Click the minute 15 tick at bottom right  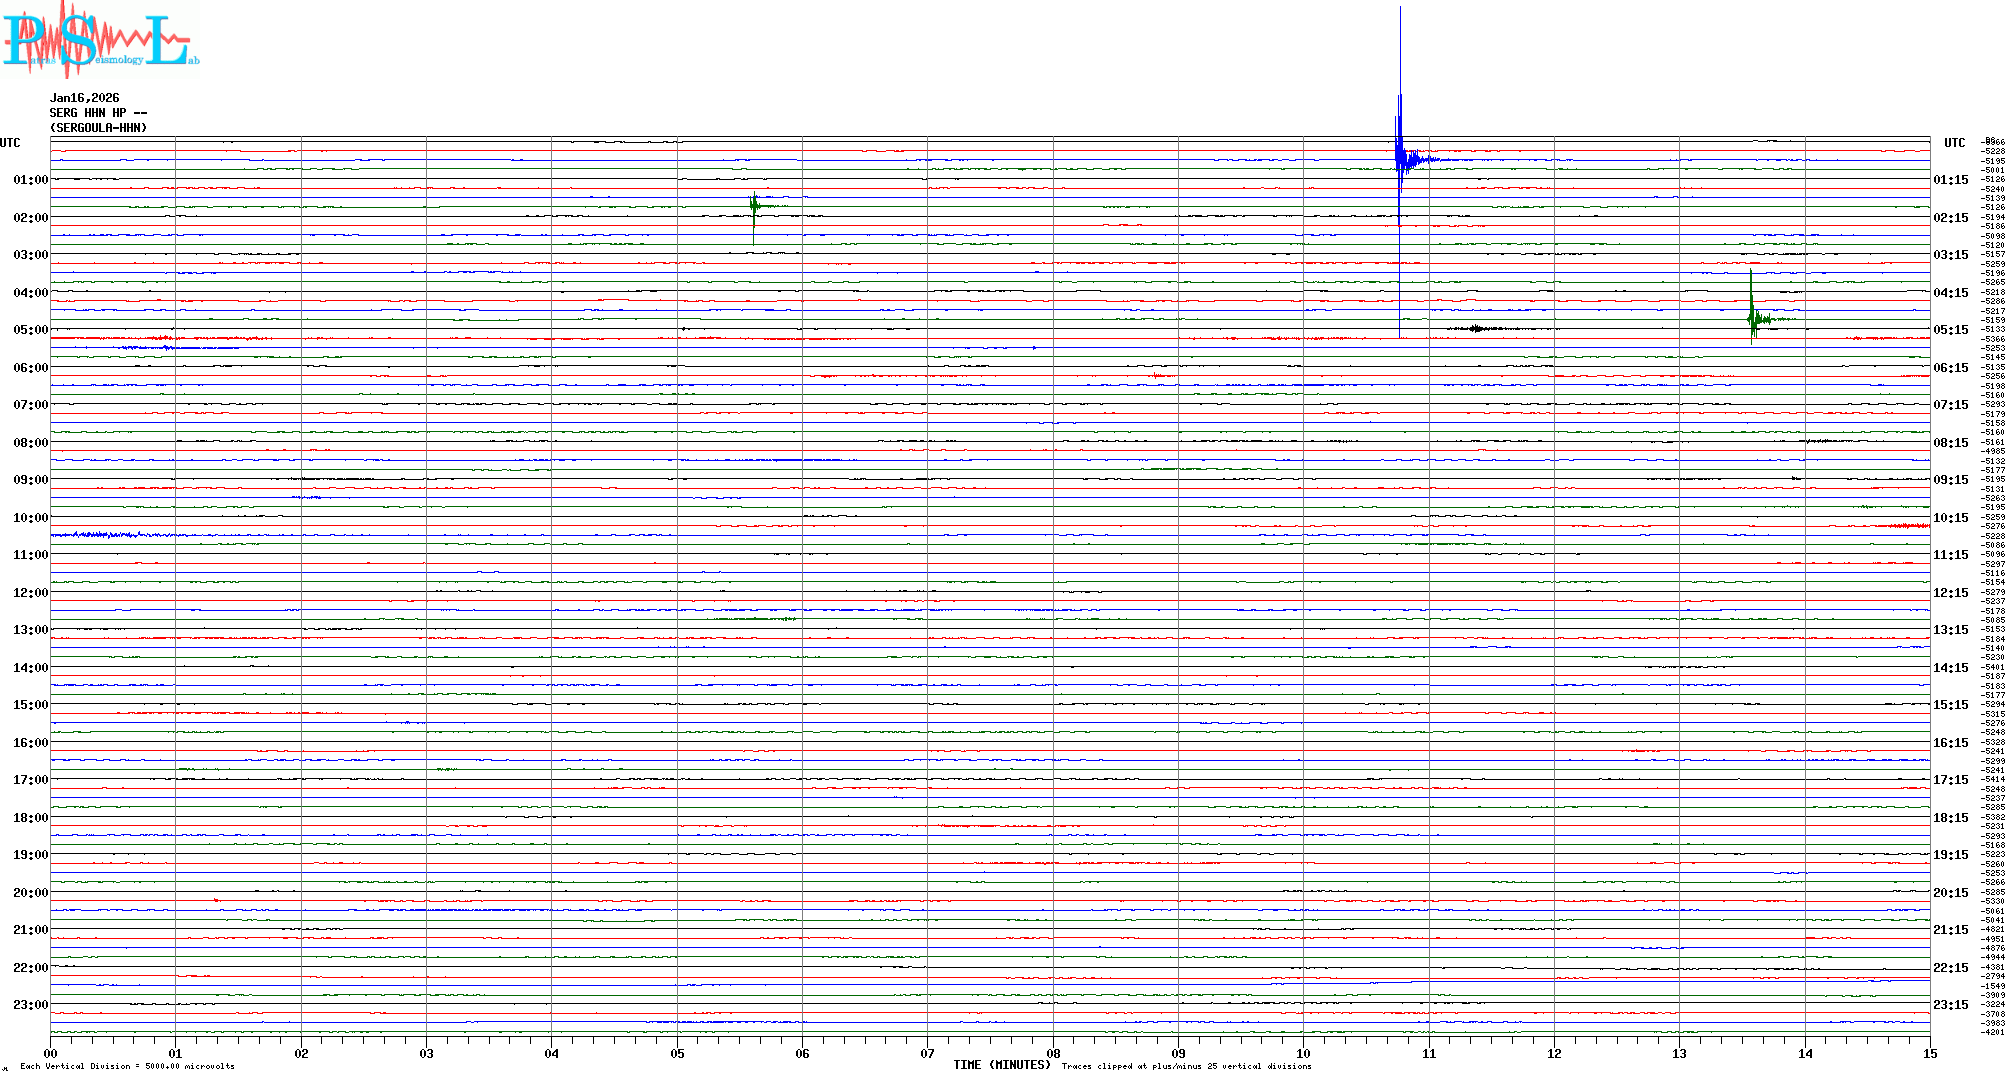(x=1929, y=1053)
